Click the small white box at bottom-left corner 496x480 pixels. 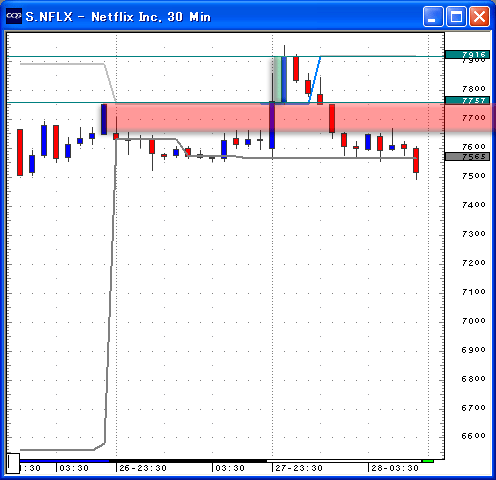13,463
